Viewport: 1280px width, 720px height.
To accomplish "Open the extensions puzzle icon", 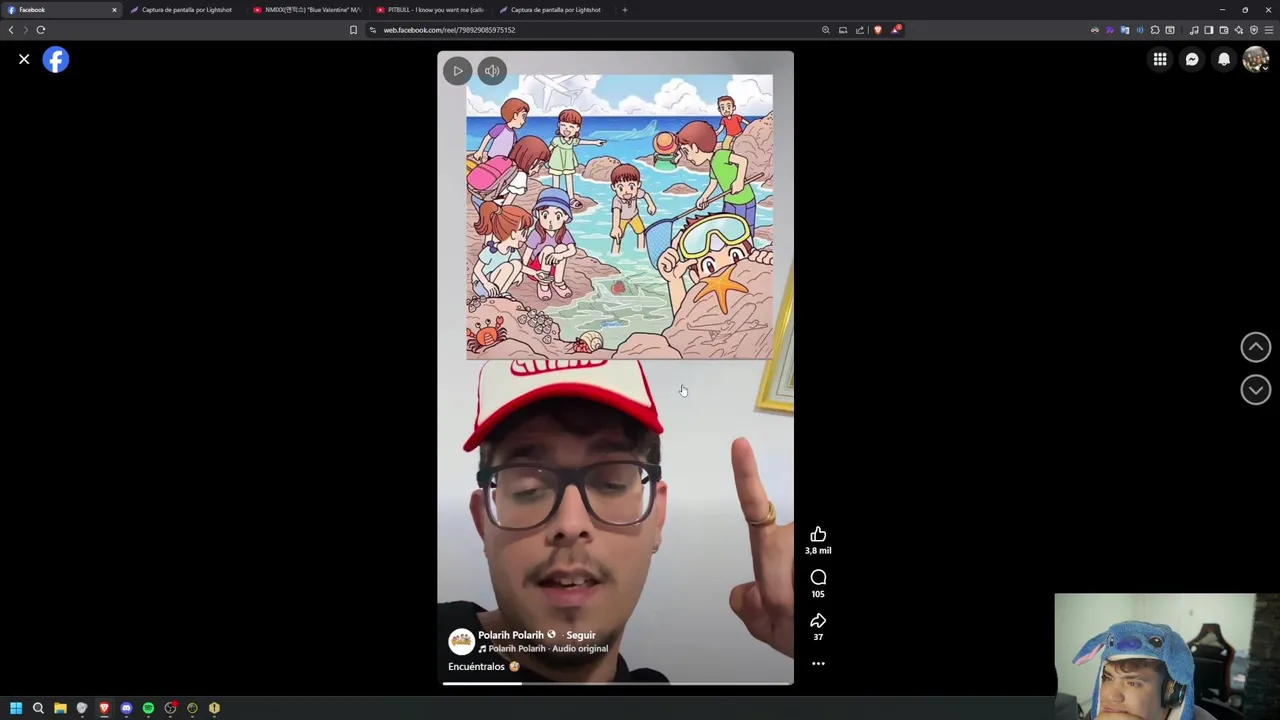I will [1155, 30].
